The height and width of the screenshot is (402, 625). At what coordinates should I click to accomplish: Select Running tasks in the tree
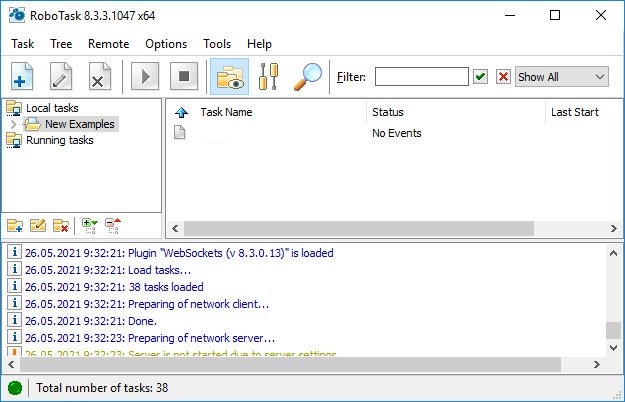pos(59,140)
